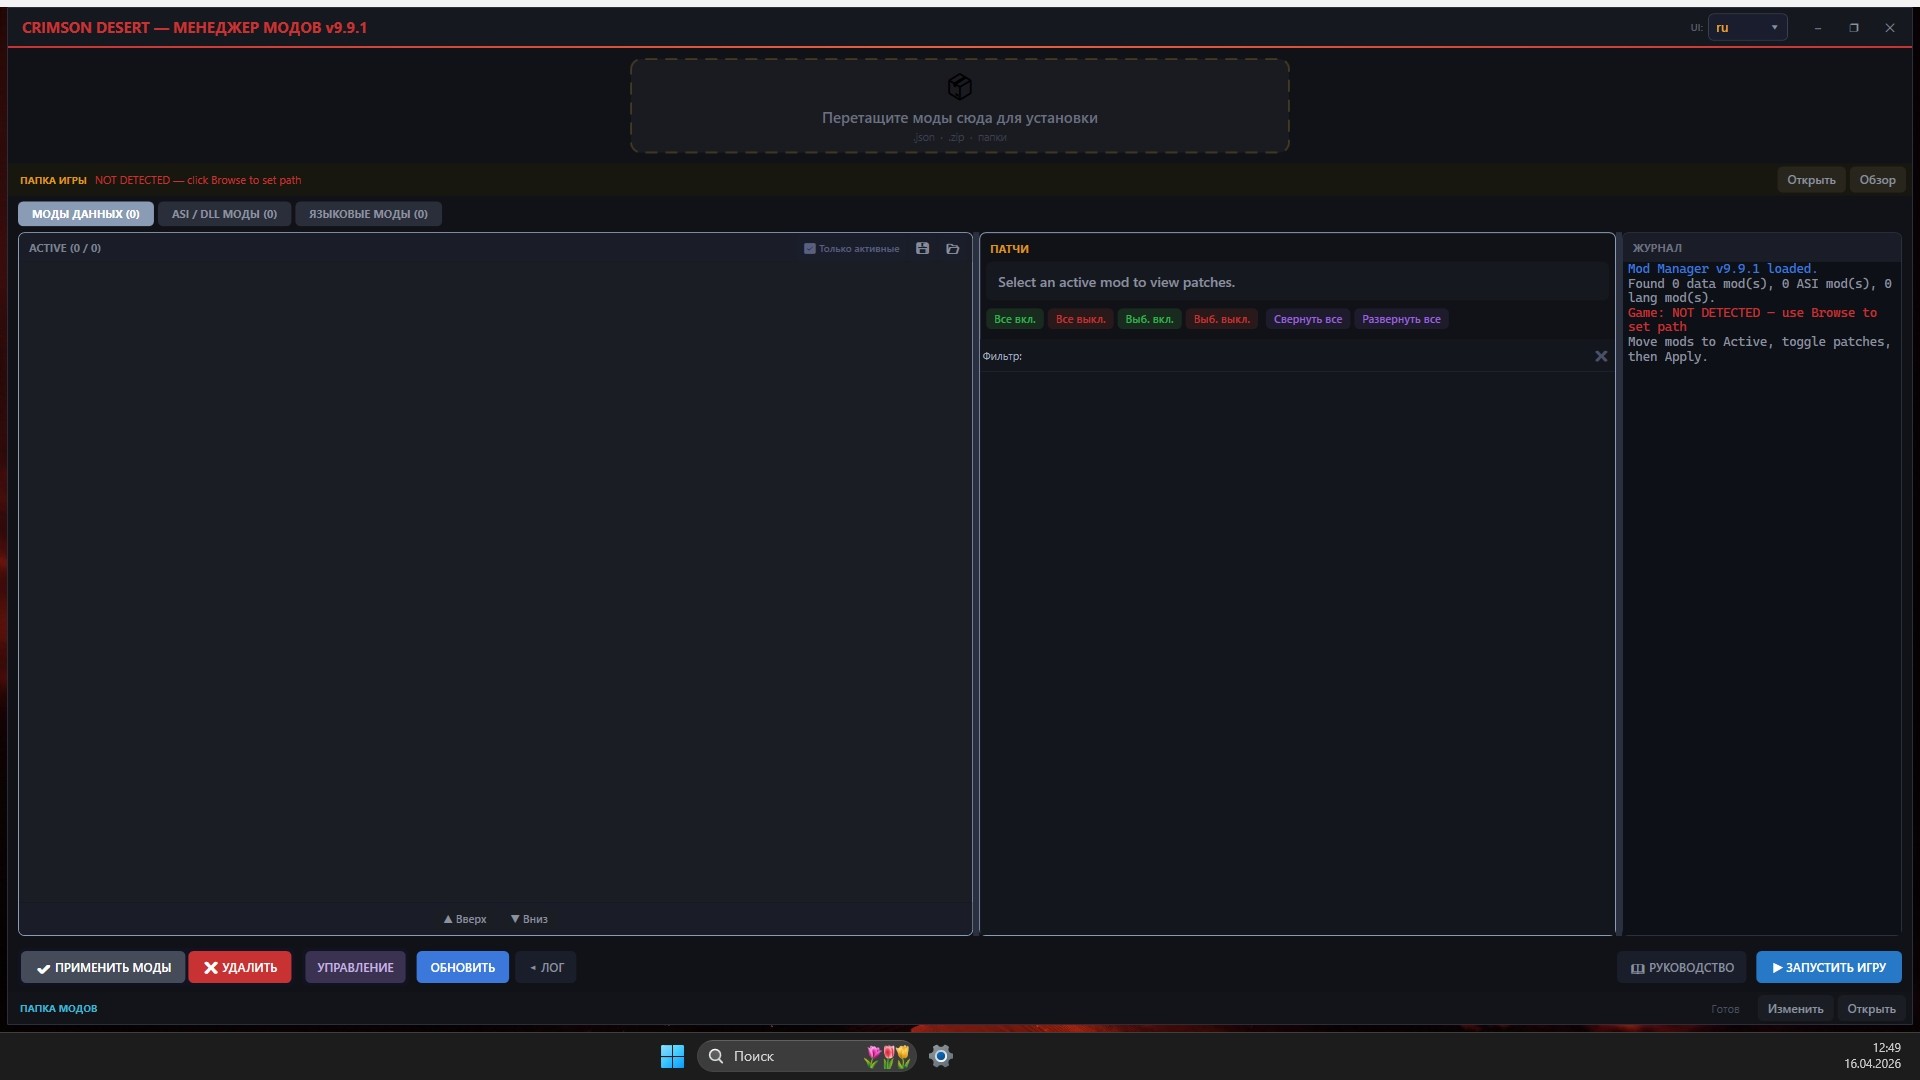Click the package drop zone for installing mods
Image resolution: width=1920 pixels, height=1080 pixels.
(x=960, y=106)
